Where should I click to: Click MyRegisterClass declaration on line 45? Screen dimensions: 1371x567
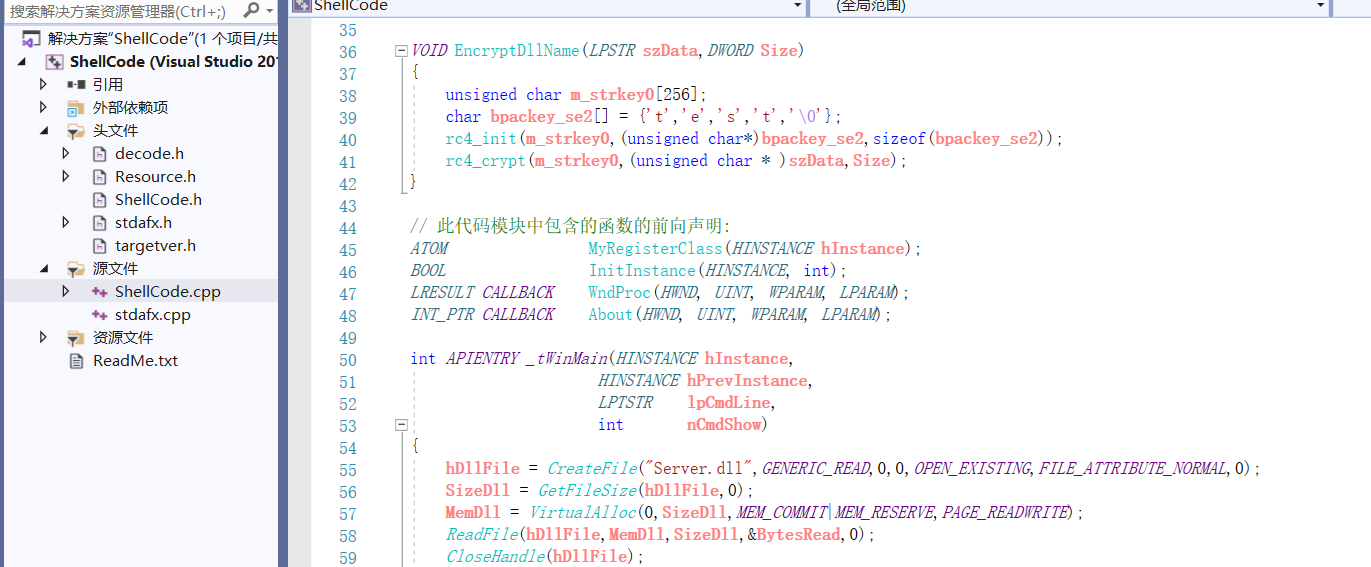654,249
